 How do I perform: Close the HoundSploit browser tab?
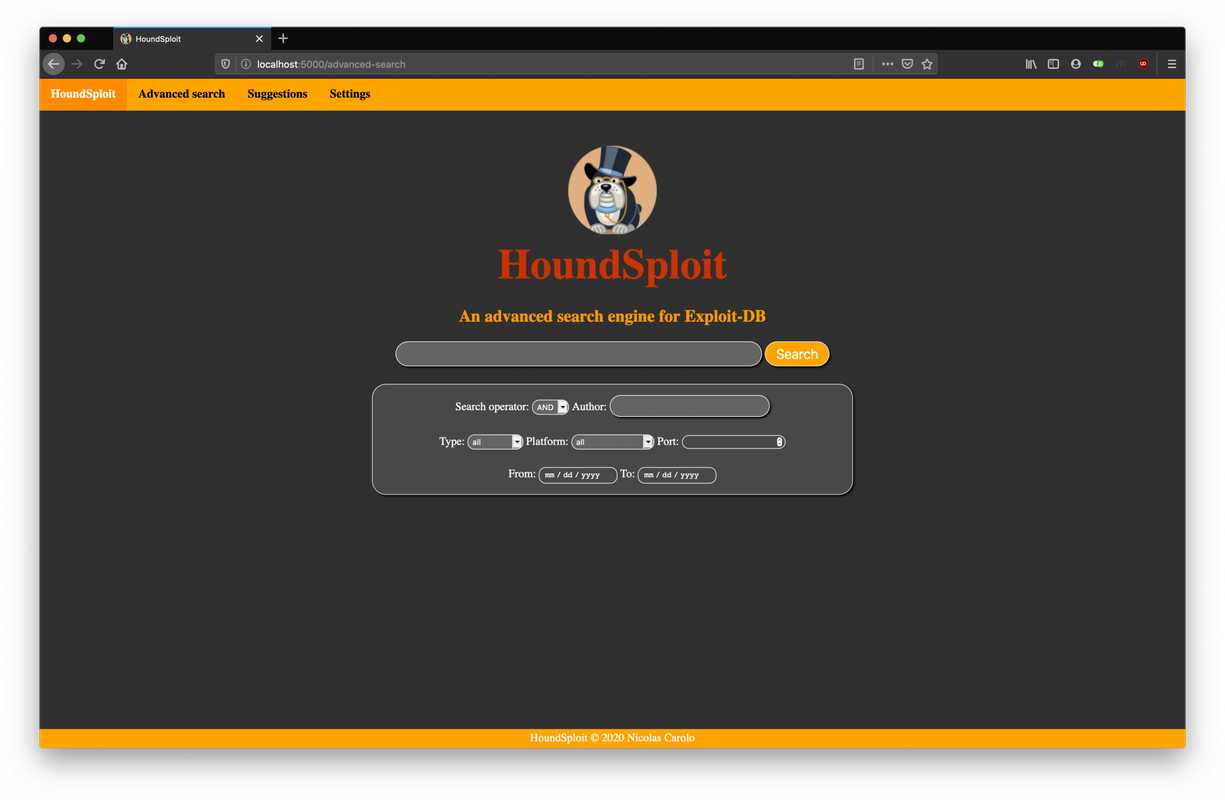259,38
